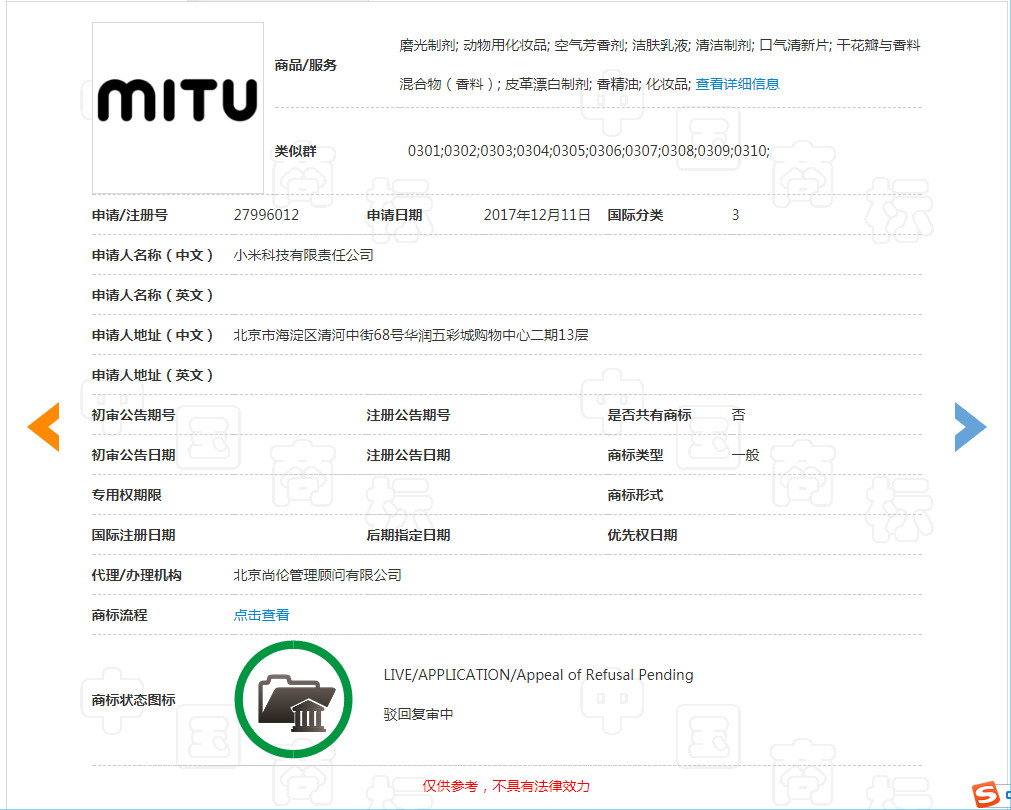
Task: Go to previous trademark with orange arrow
Action: click(x=44, y=426)
